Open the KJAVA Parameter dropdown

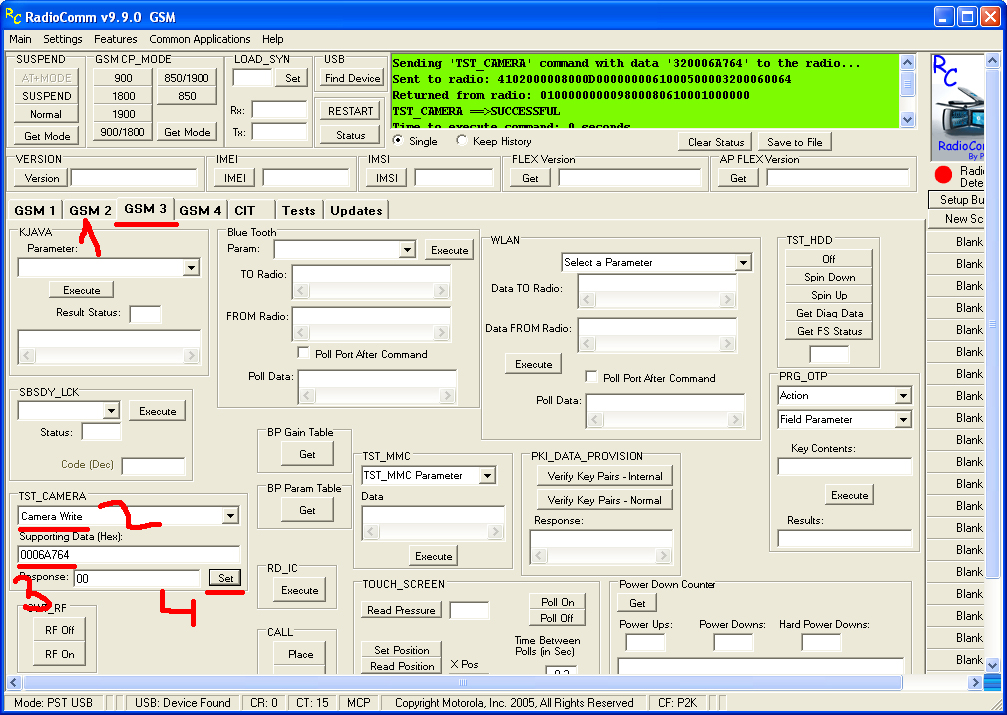click(x=191, y=267)
